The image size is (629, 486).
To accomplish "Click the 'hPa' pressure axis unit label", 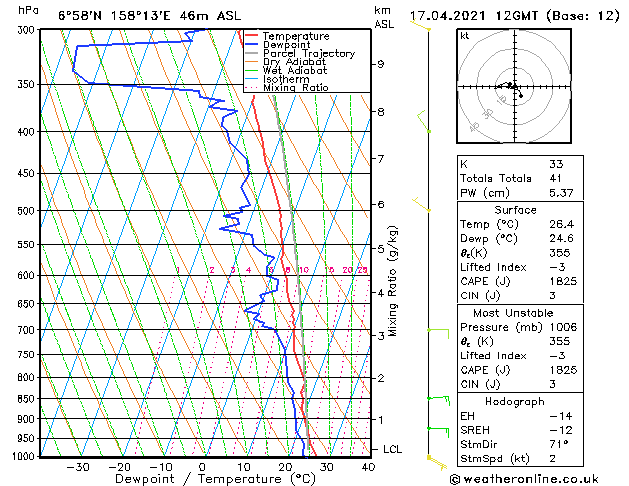I will click(28, 10).
